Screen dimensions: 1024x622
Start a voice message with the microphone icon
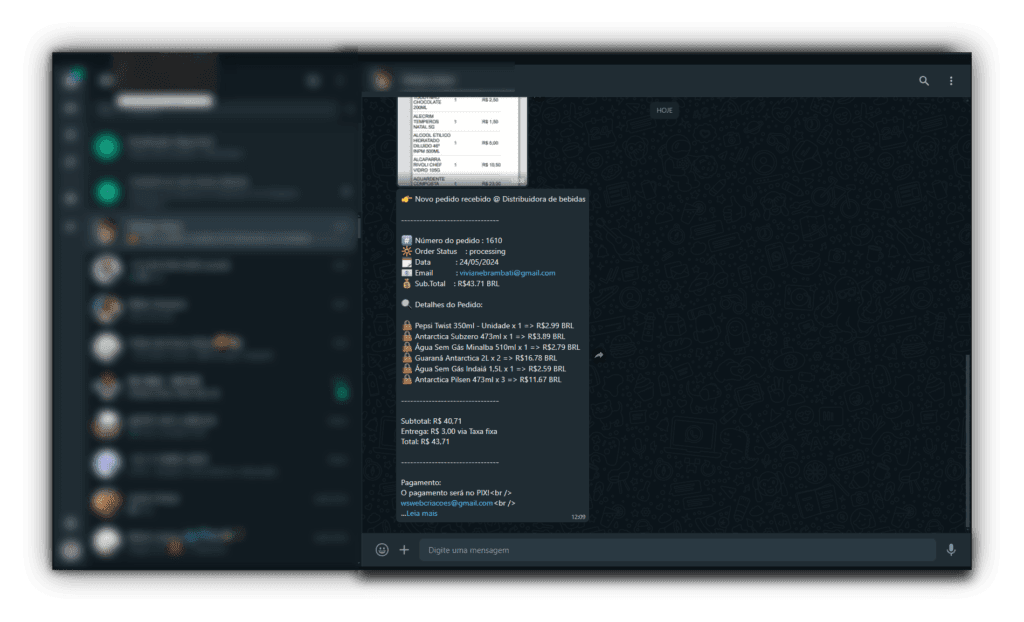[950, 550]
